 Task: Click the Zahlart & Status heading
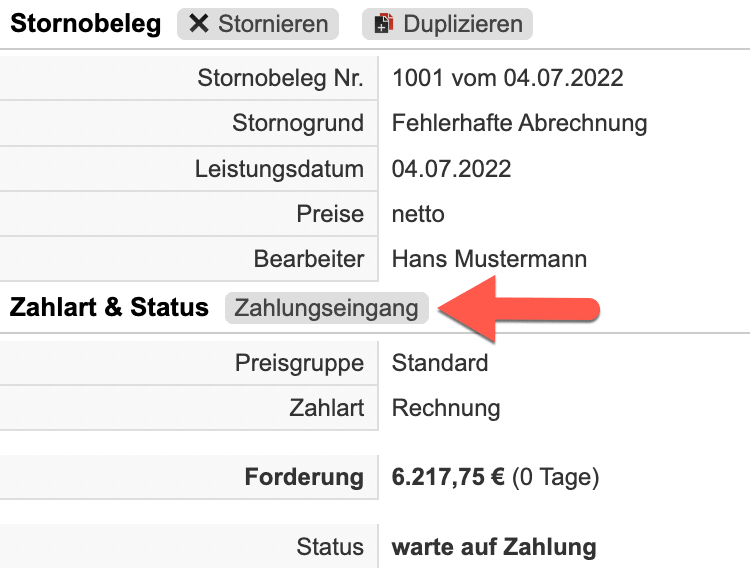tap(109, 308)
